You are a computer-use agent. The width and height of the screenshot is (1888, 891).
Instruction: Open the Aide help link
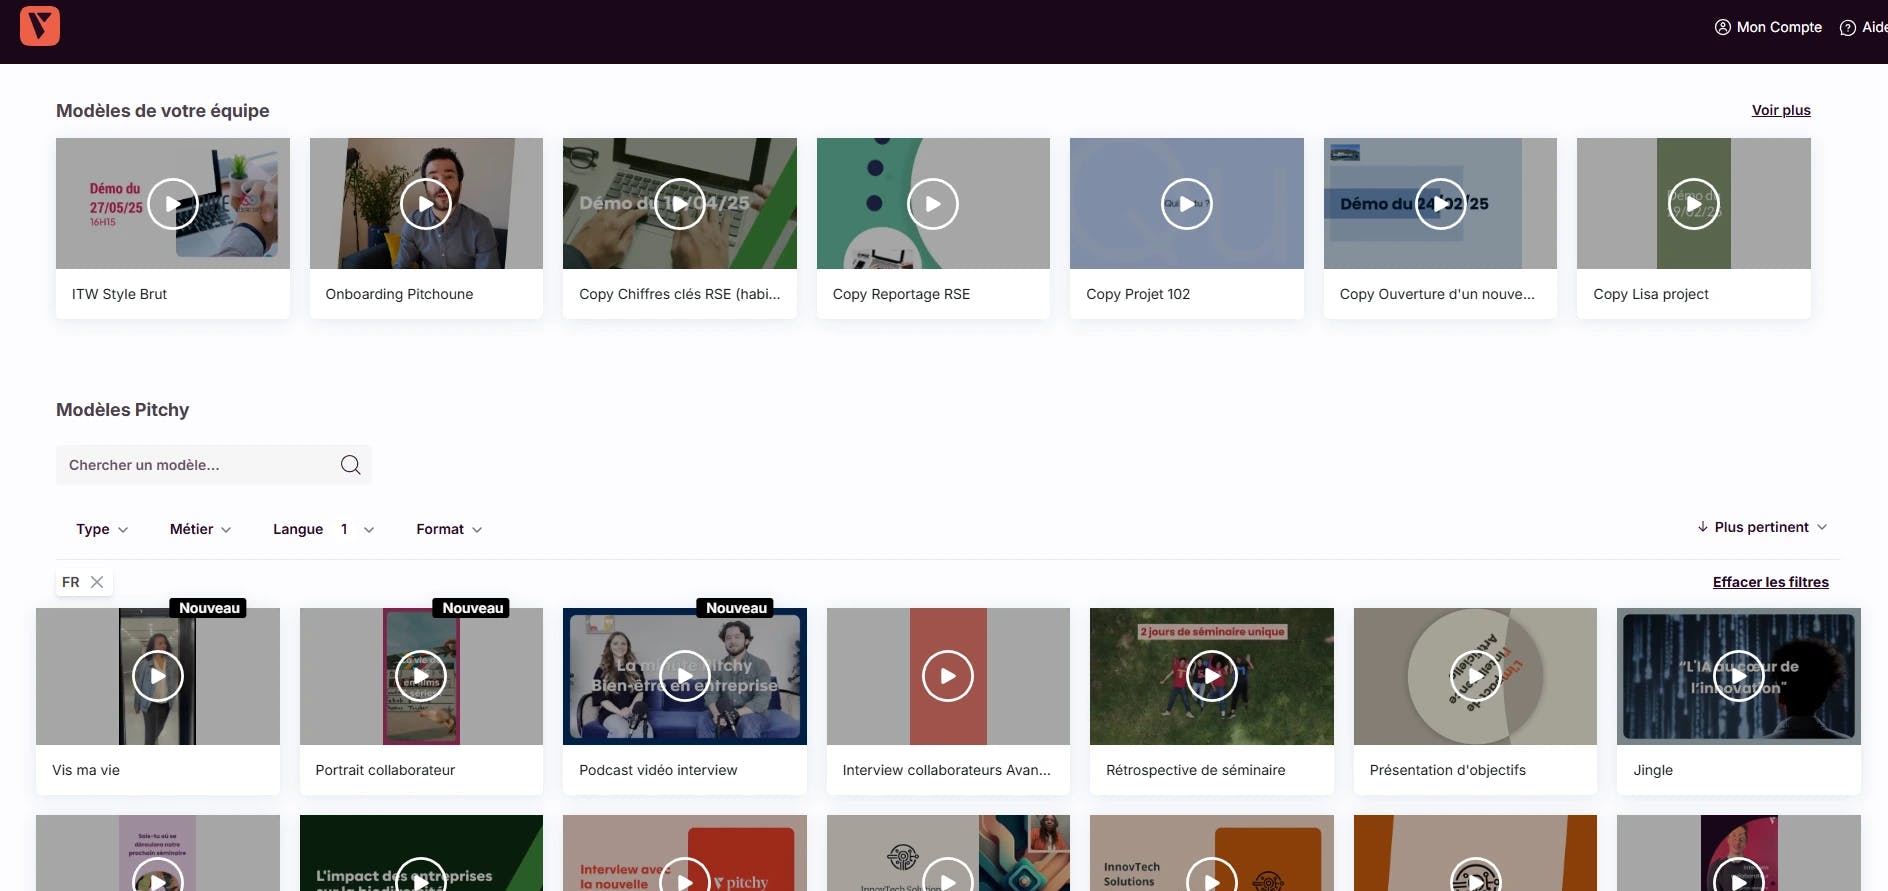point(1864,27)
